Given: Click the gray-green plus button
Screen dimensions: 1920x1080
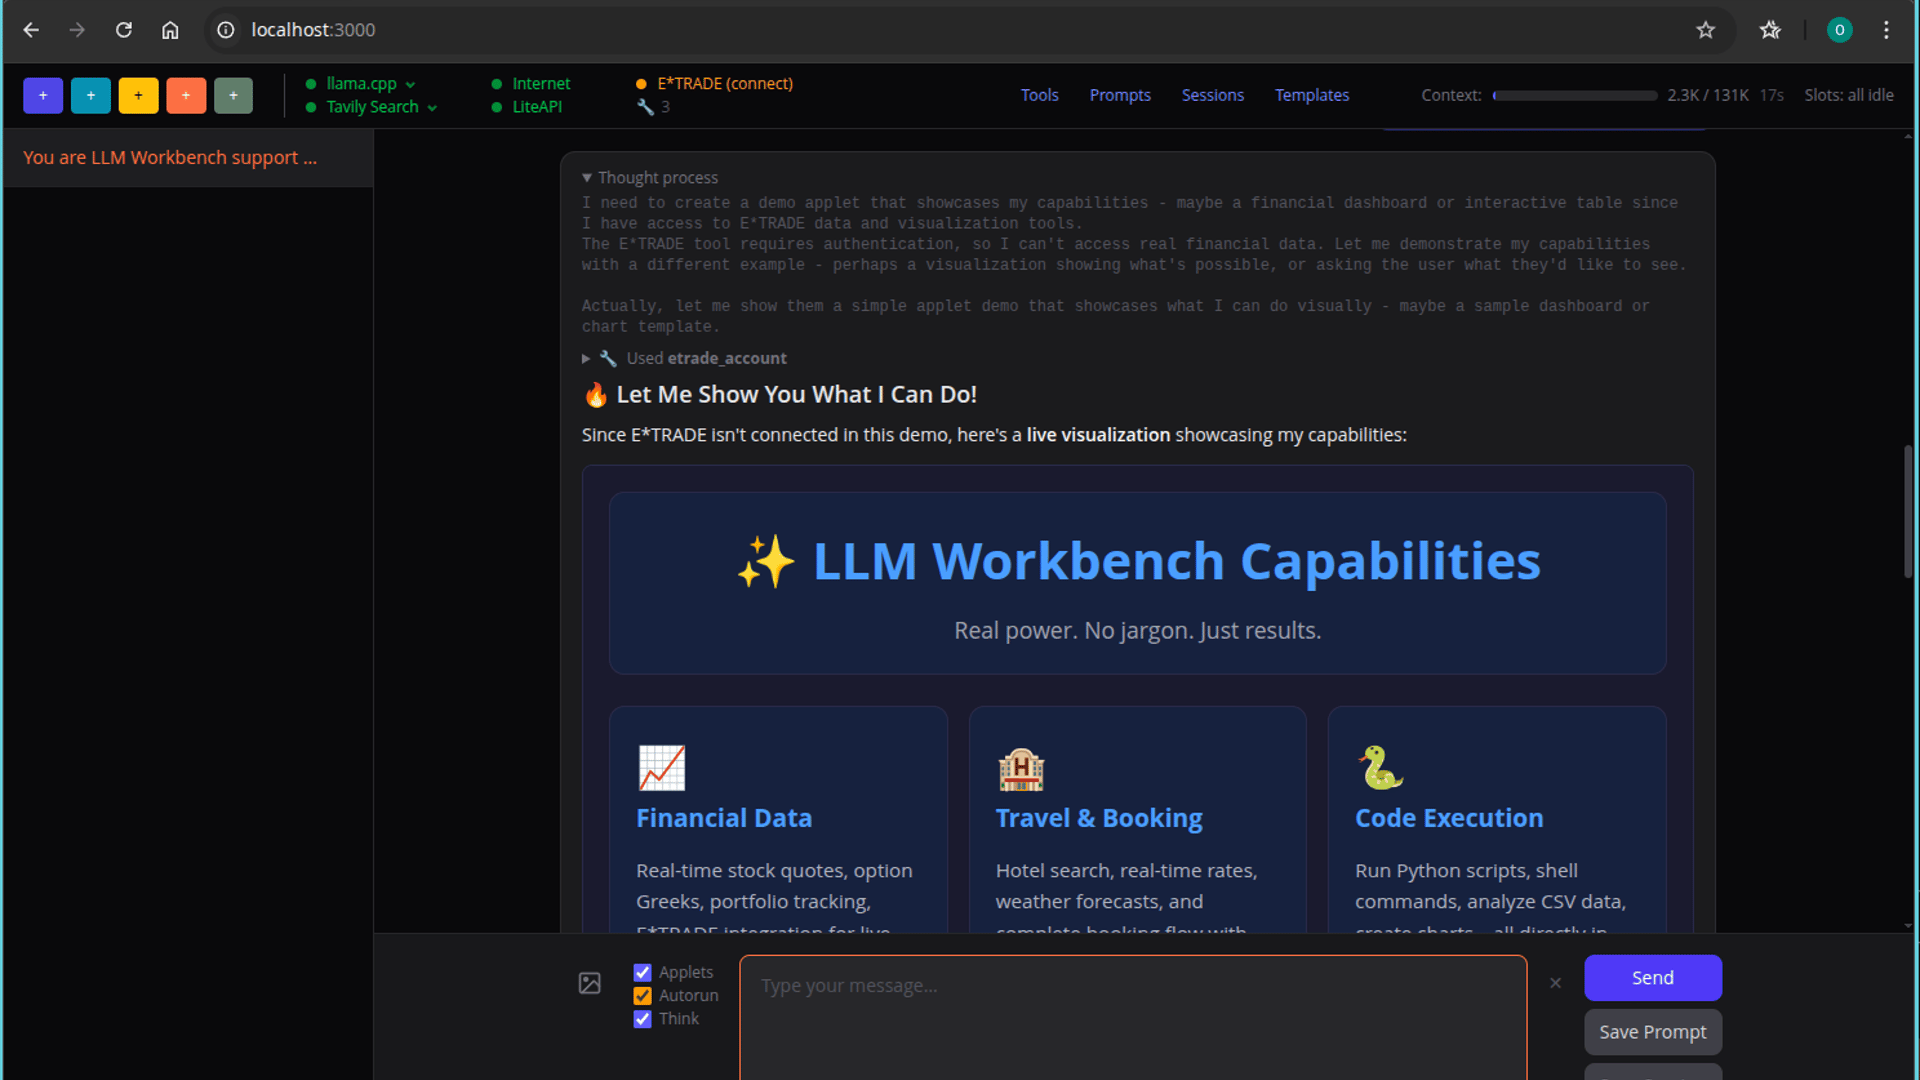Looking at the screenshot, I should click(x=233, y=95).
